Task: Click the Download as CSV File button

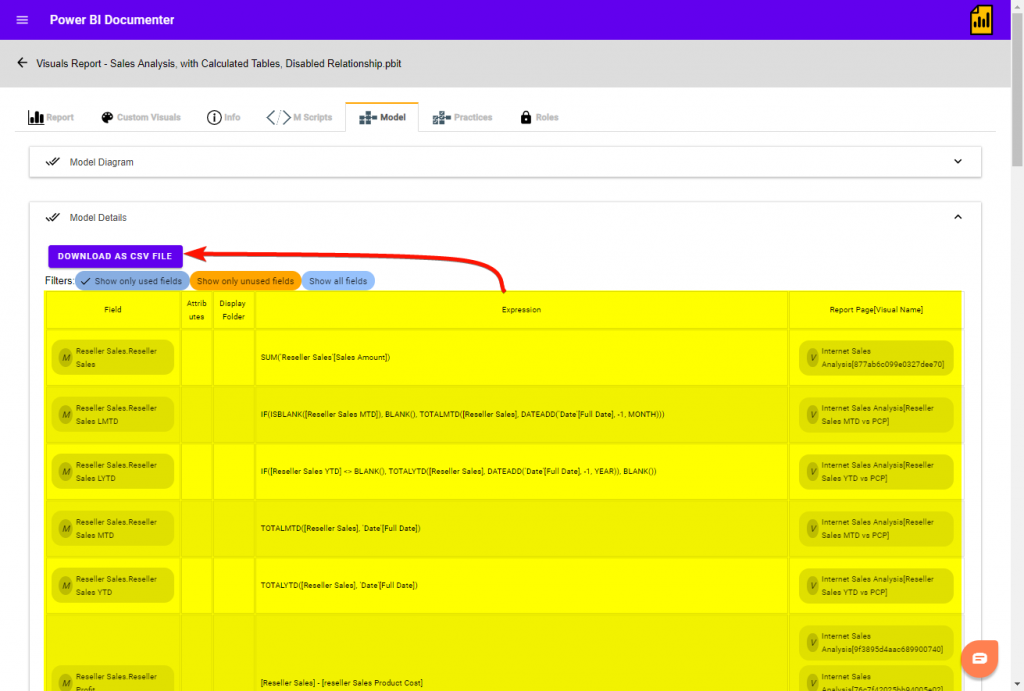Action: click(x=115, y=256)
